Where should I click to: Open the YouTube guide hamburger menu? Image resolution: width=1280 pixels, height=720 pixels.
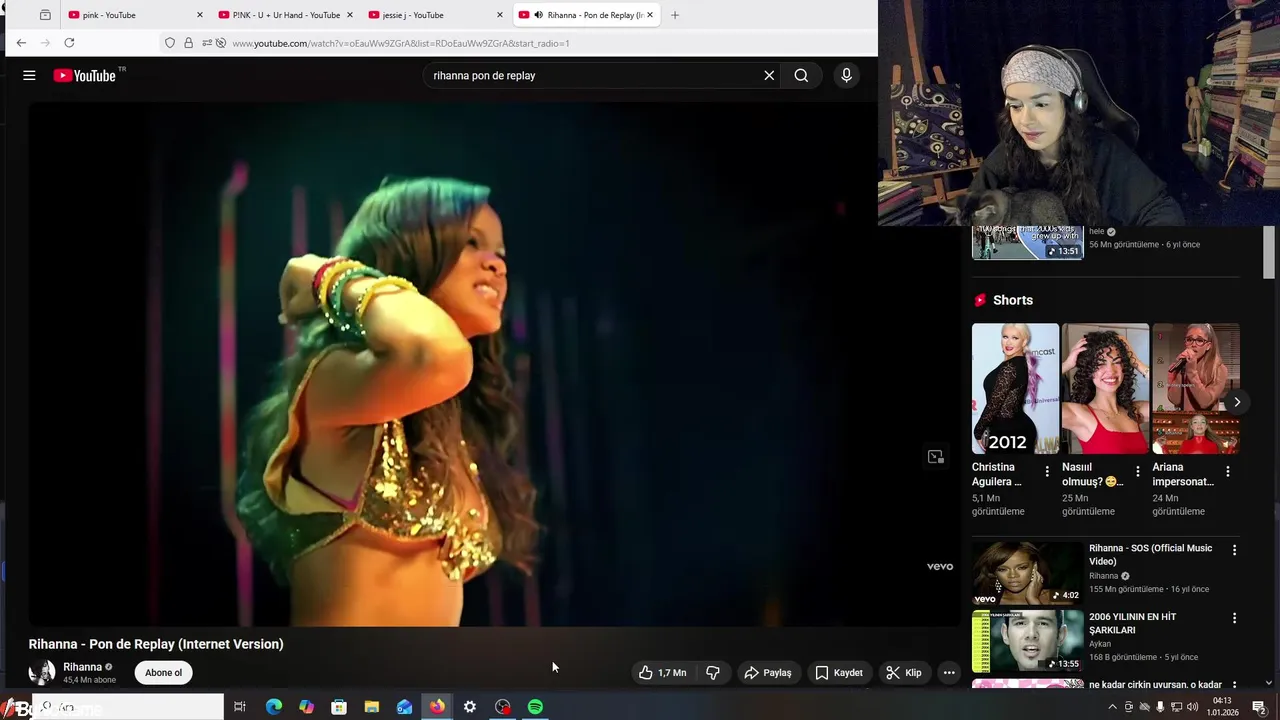29,75
